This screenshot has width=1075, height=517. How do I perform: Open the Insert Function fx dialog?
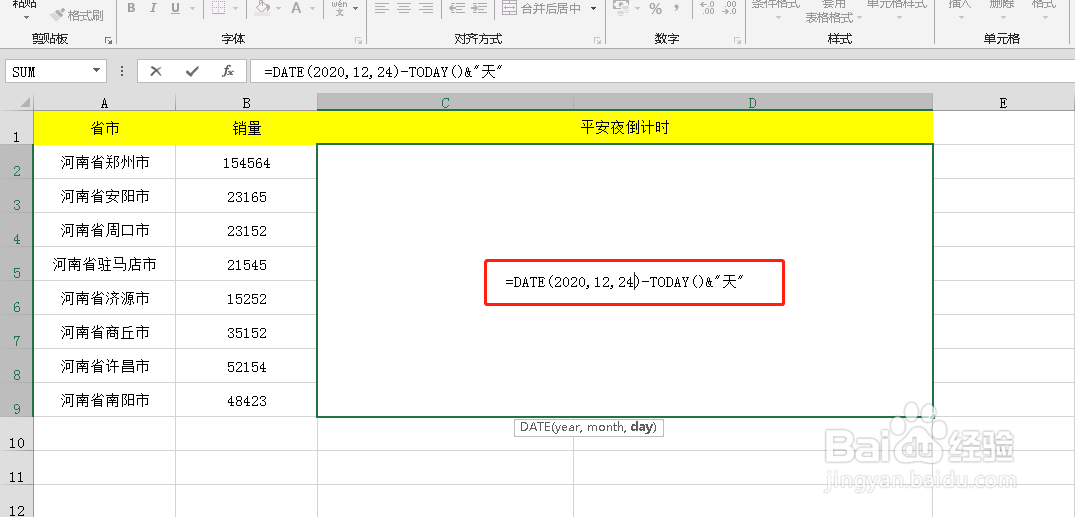[228, 71]
